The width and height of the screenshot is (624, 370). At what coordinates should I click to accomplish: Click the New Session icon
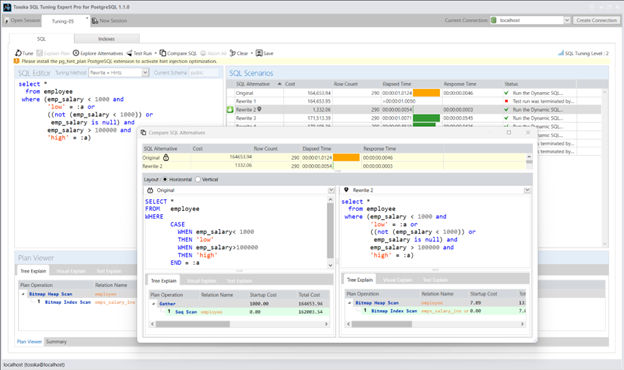pos(95,20)
